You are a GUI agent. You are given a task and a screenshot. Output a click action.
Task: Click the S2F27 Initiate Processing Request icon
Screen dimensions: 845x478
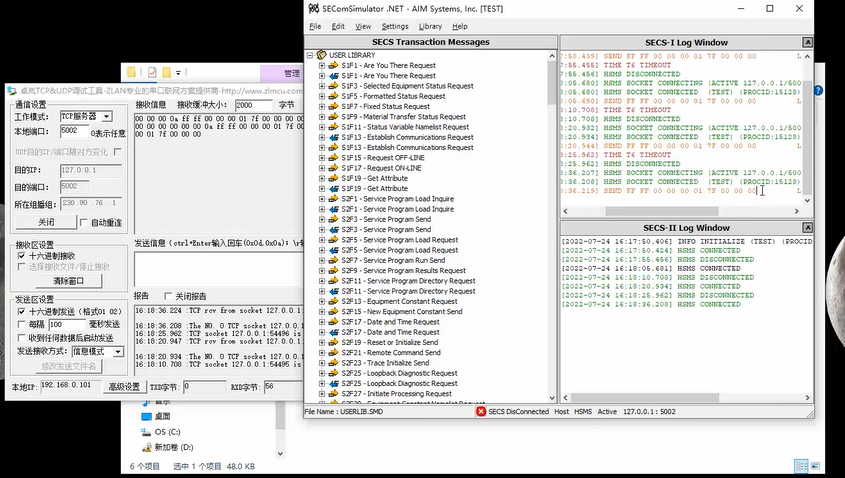(334, 393)
